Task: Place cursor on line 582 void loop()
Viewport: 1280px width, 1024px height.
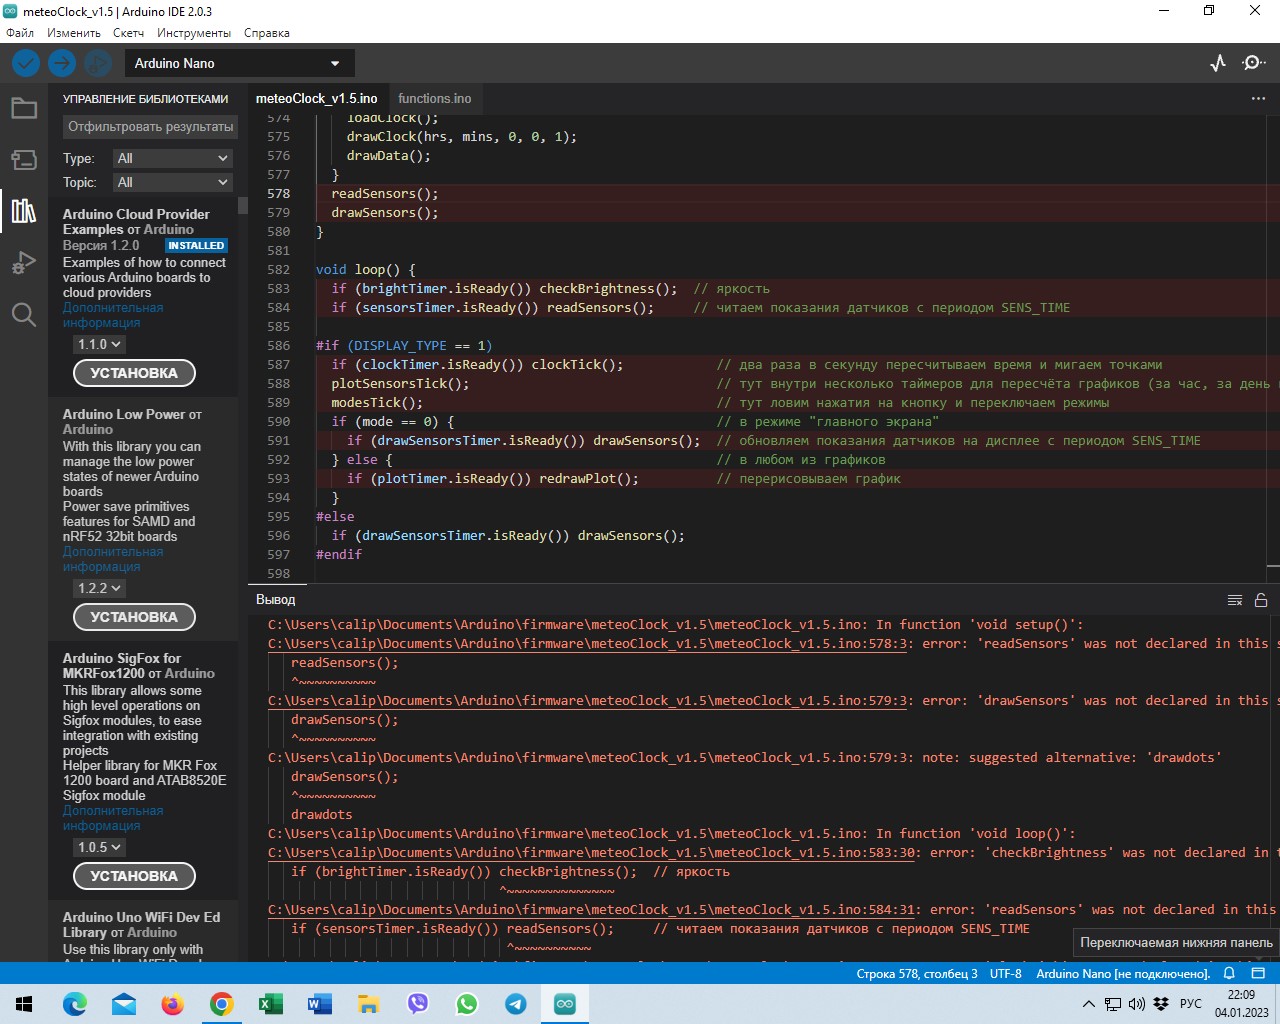Action: [x=365, y=270]
